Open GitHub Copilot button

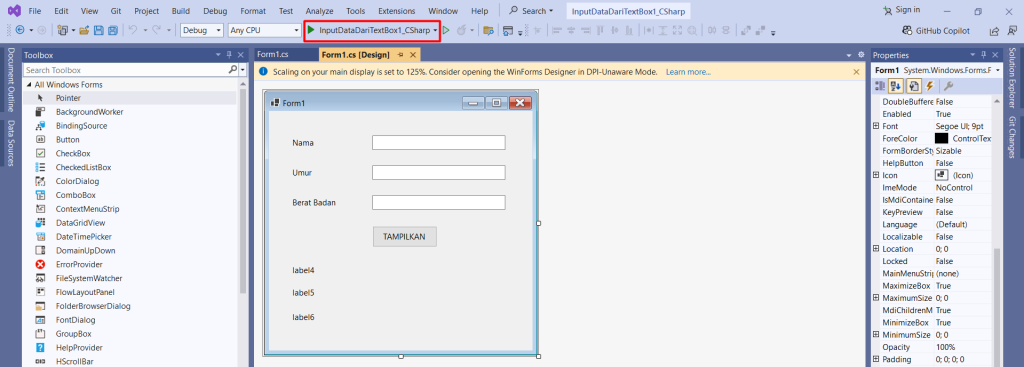click(936, 31)
